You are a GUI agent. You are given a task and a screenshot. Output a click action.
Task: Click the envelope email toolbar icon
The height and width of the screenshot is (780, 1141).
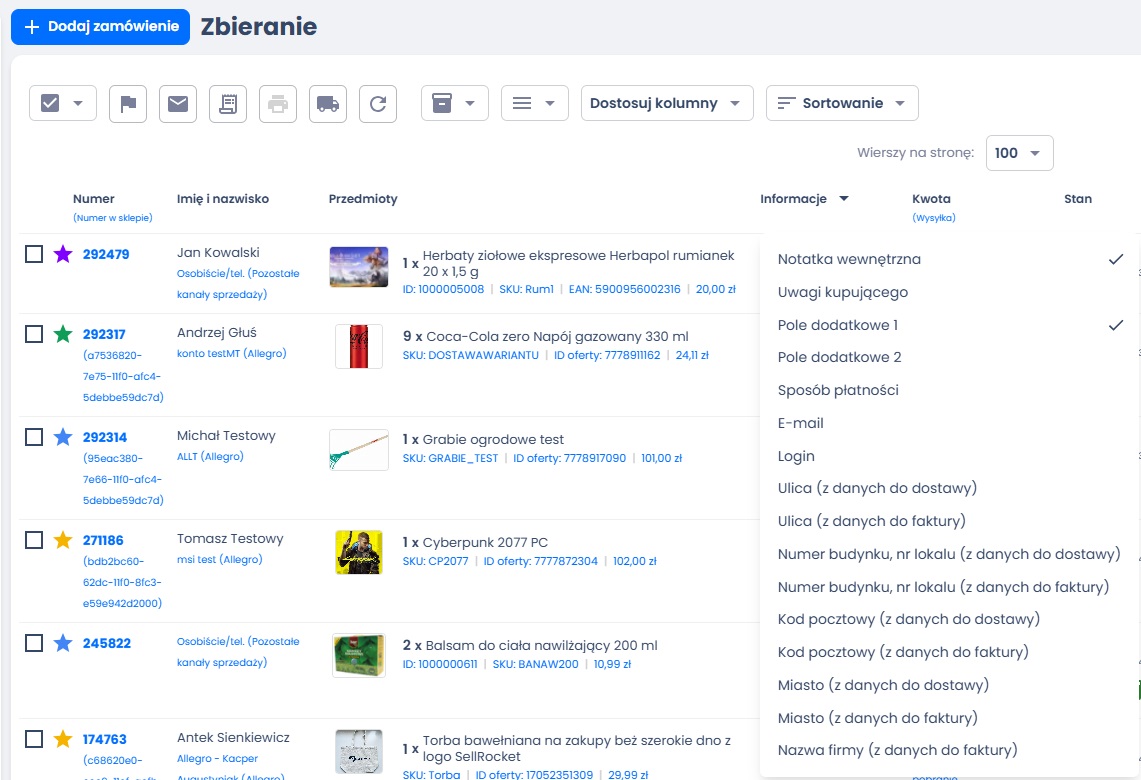point(178,103)
